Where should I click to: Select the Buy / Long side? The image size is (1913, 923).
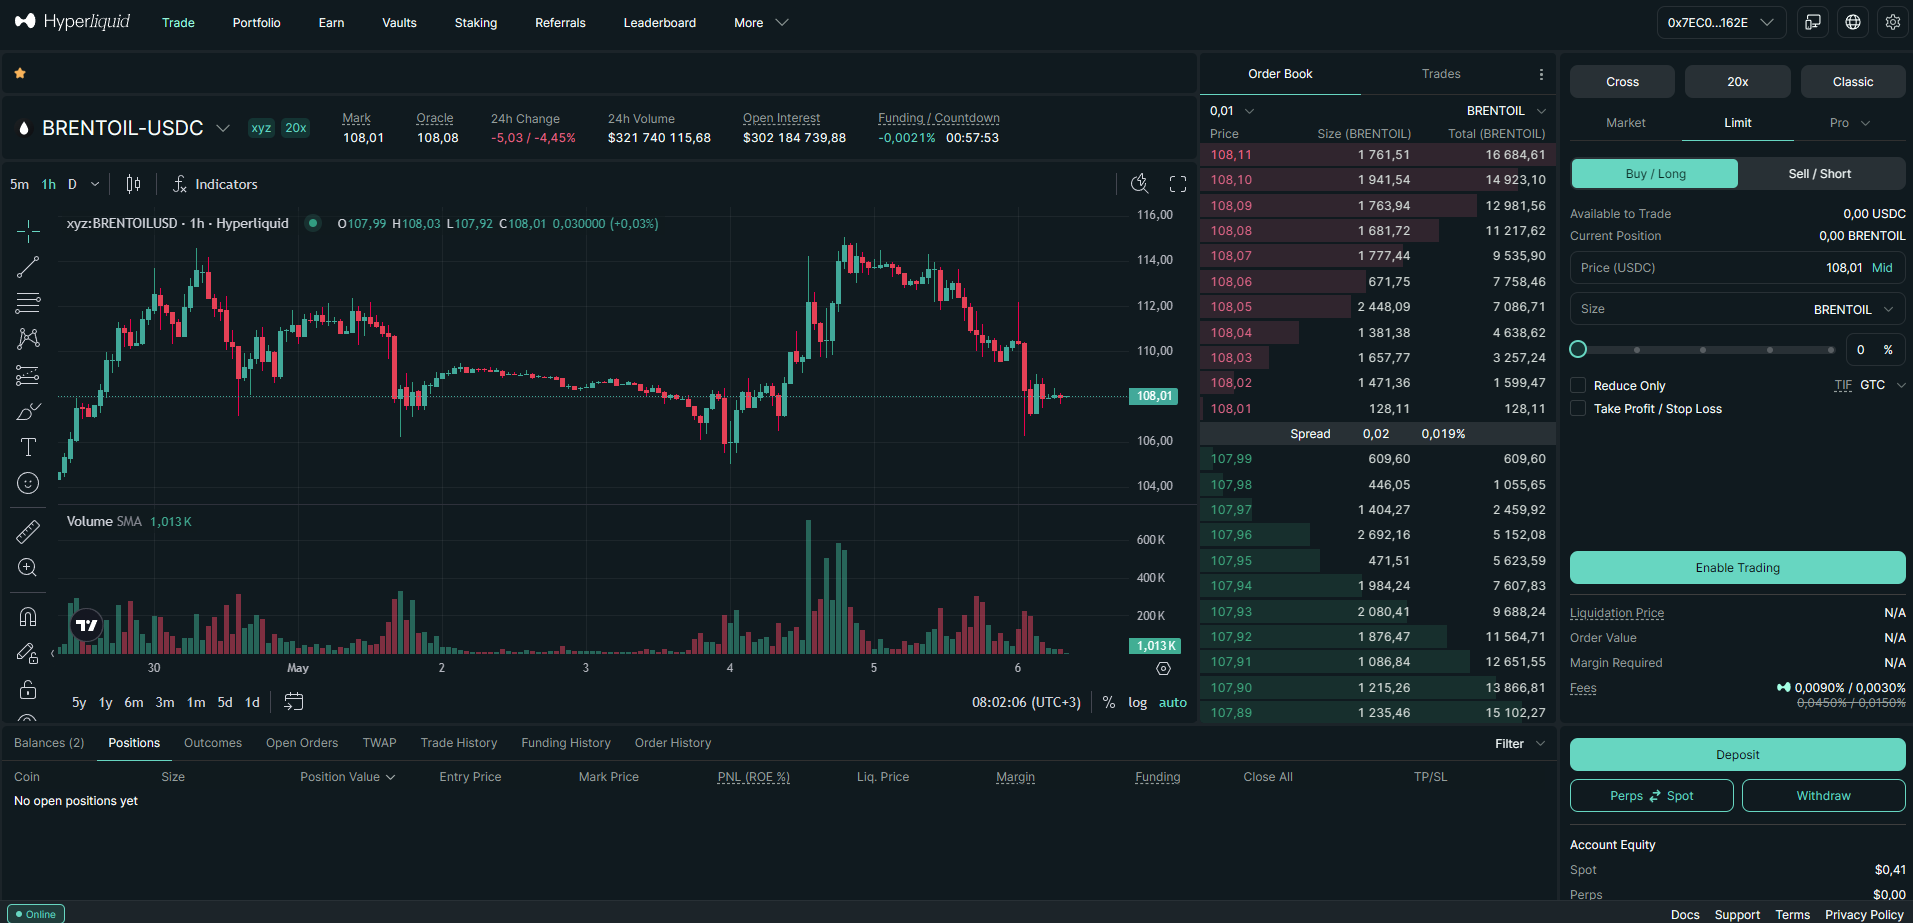tap(1655, 173)
